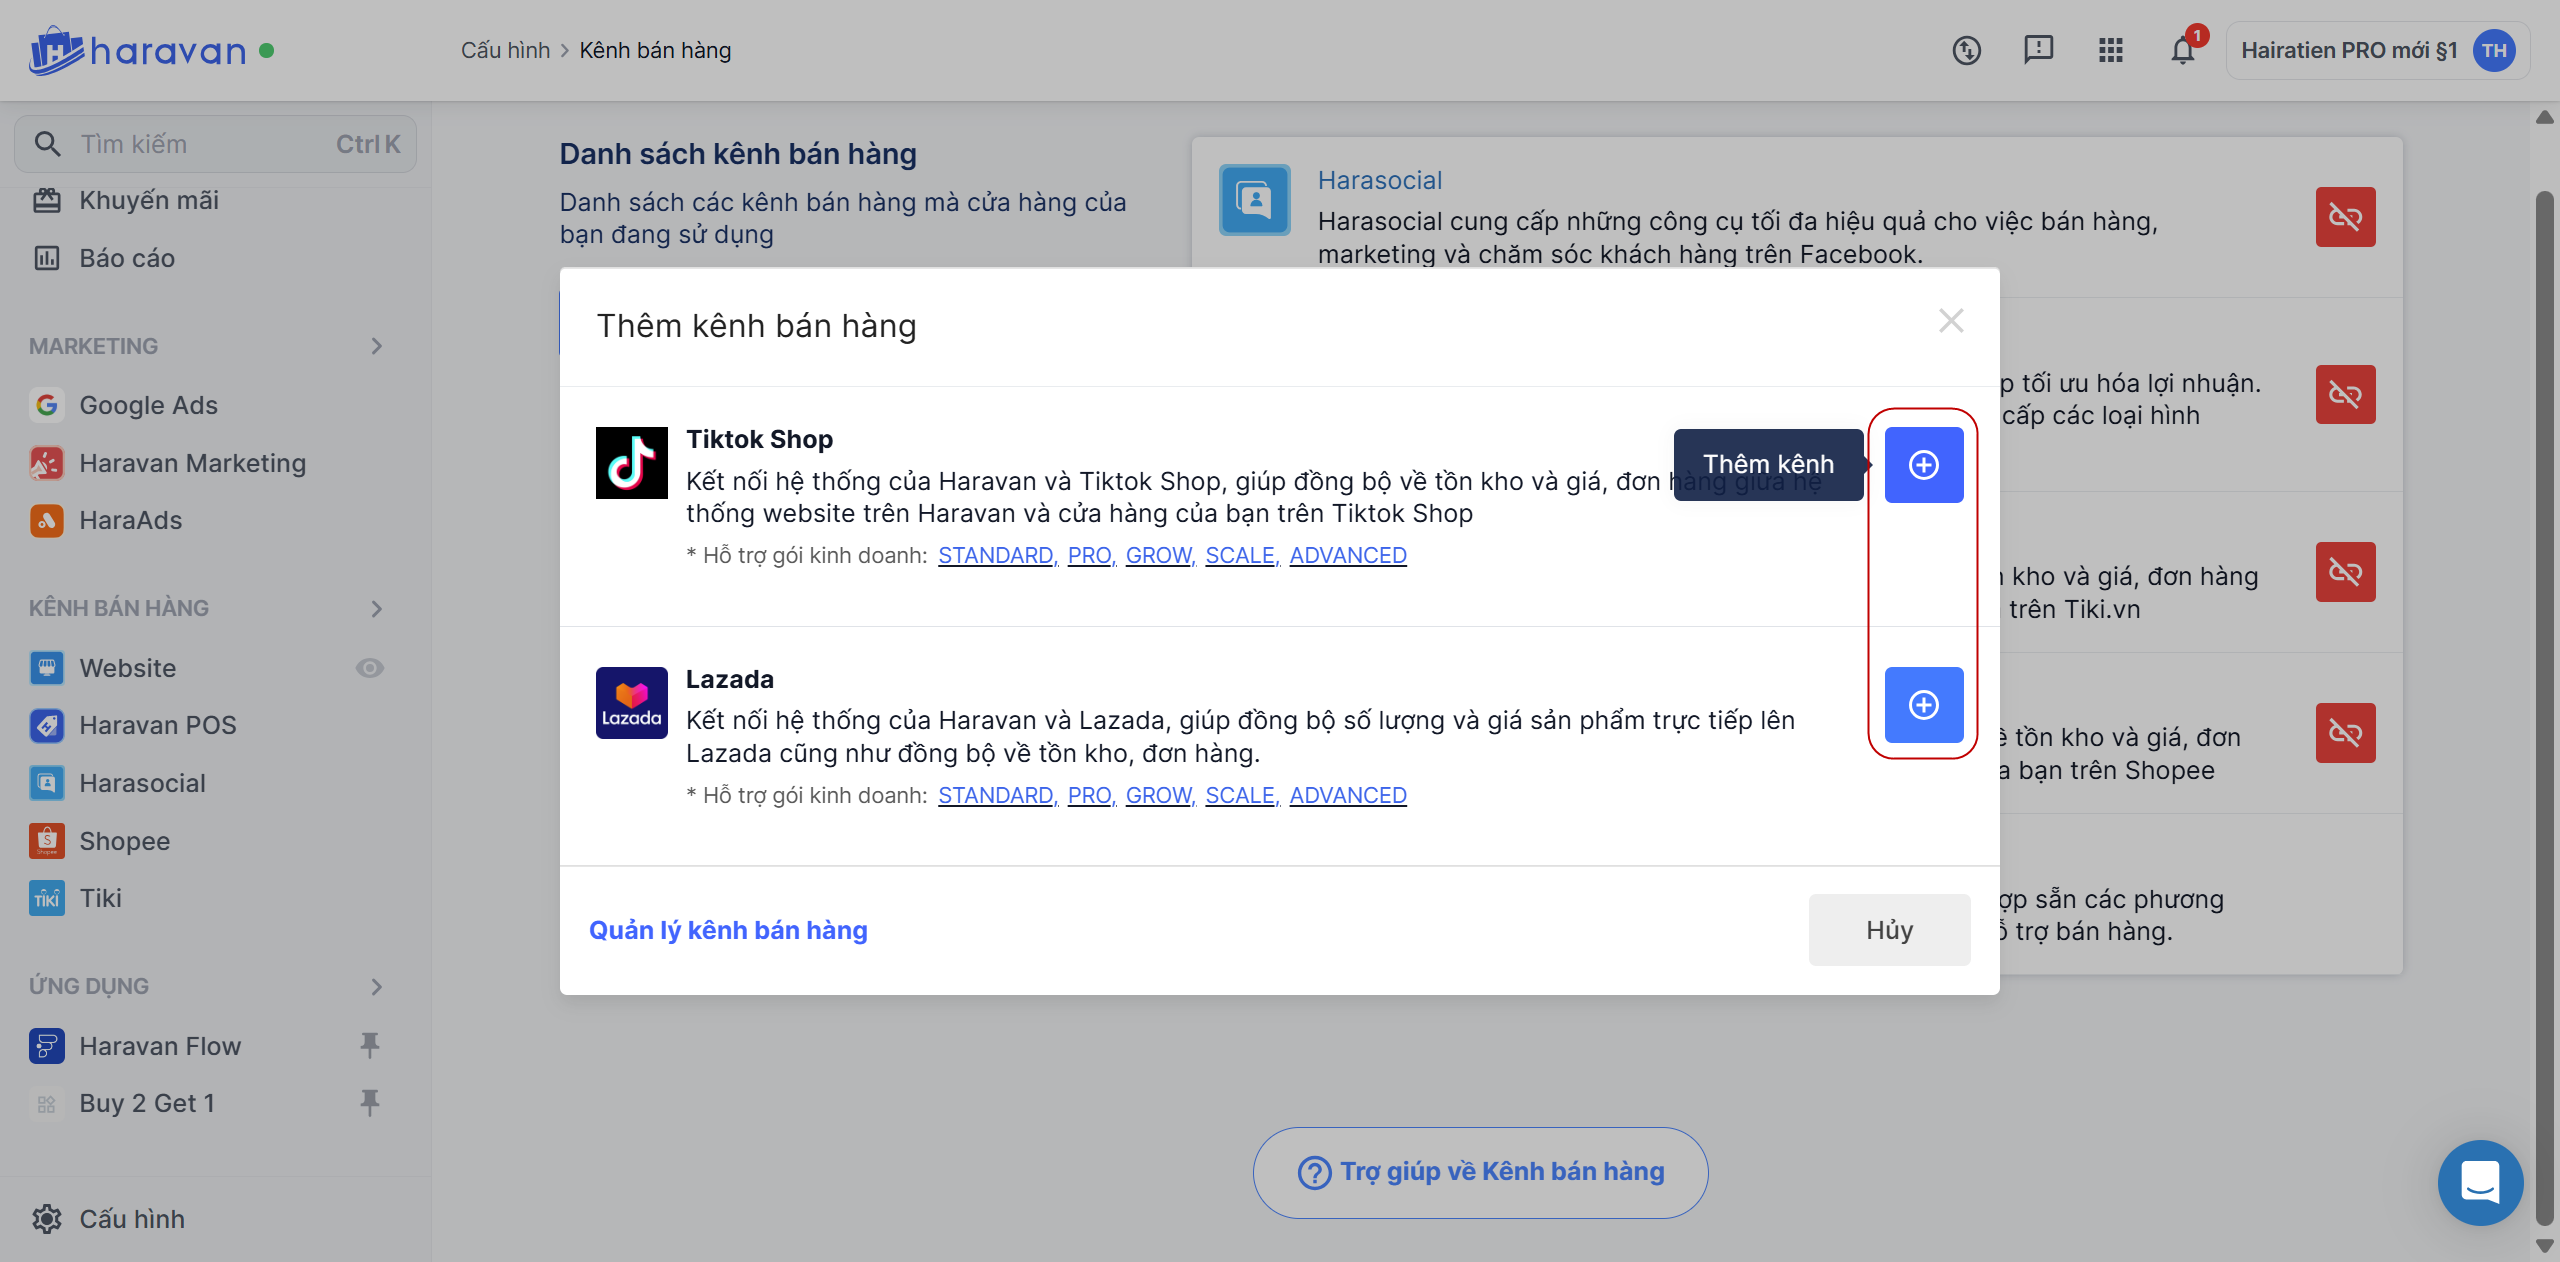Open Quản lý kênh bán hàng link
This screenshot has width=2560, height=1262.
[728, 930]
